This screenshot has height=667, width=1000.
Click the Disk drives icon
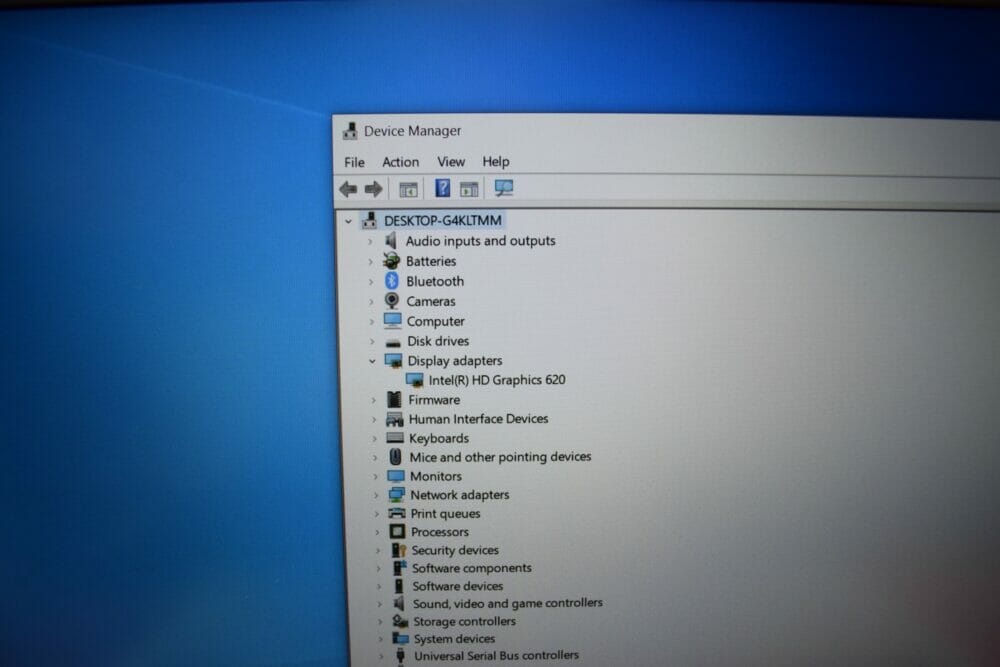pyautogui.click(x=393, y=342)
